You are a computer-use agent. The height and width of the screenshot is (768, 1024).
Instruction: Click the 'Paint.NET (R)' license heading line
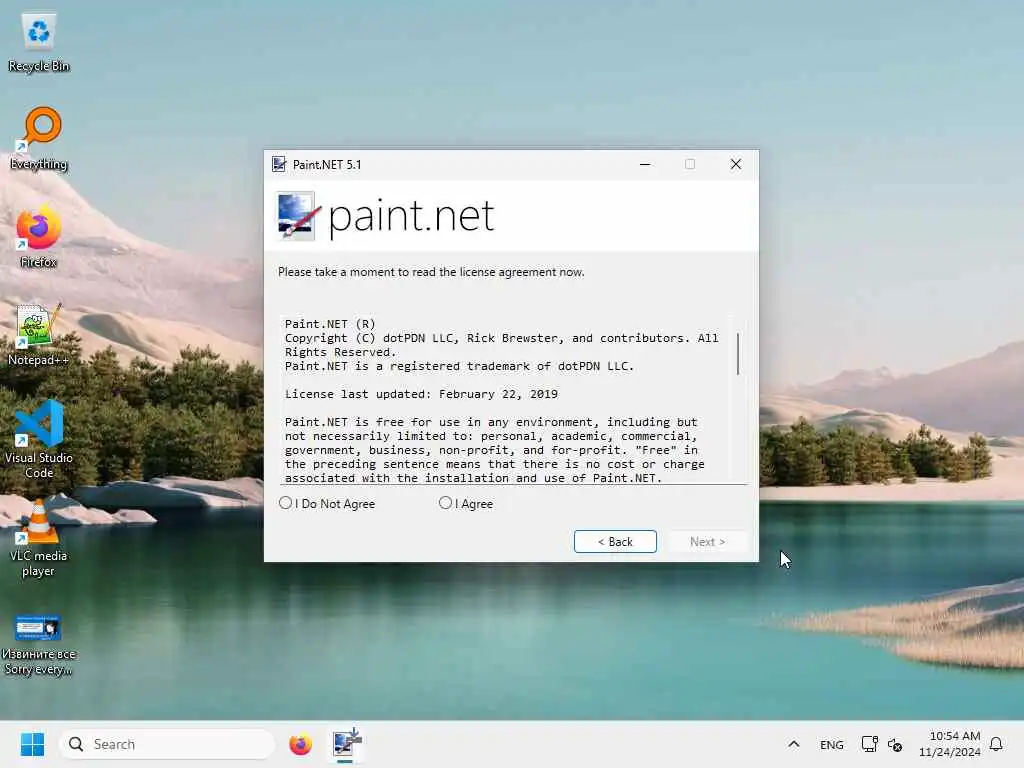[x=330, y=324]
